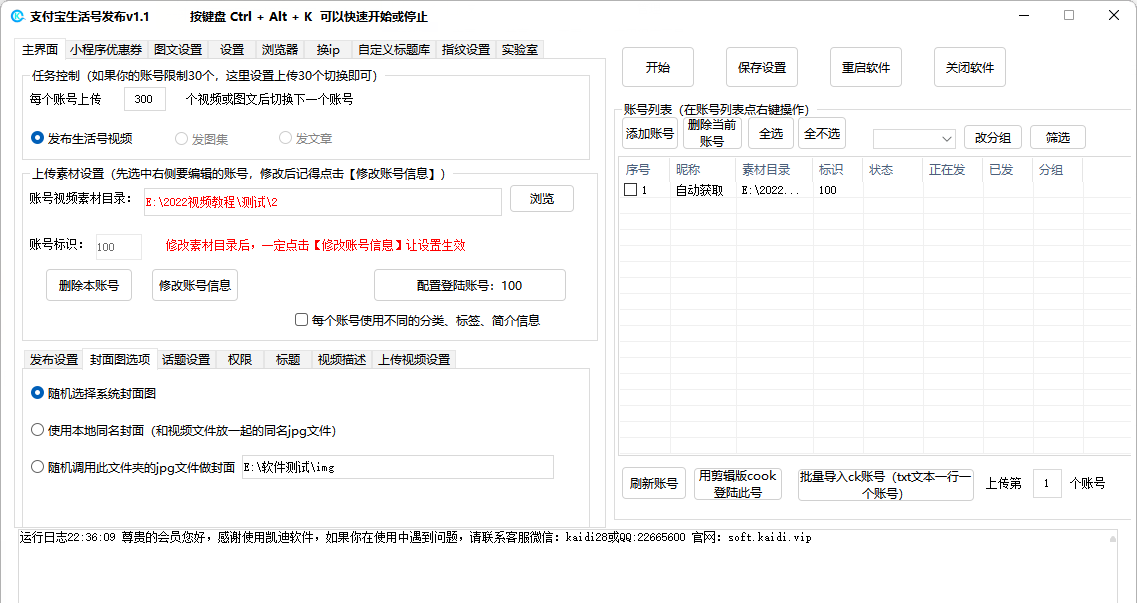Click the 昵称 column header
This screenshot has height=603, width=1137.
pyautogui.click(x=703, y=170)
